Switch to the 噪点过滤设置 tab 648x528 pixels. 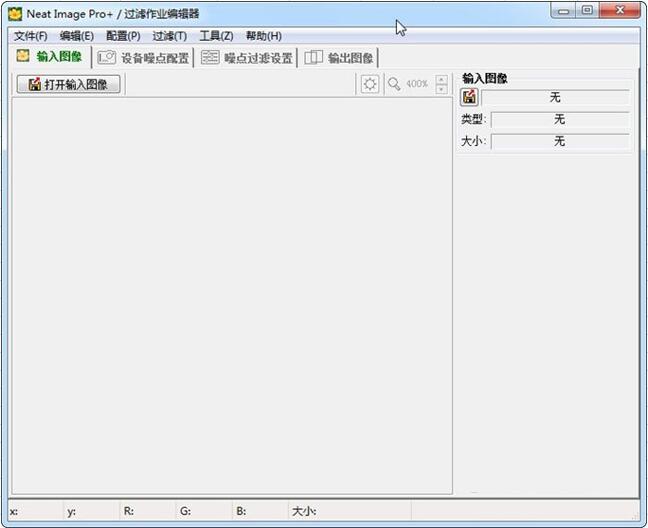(247, 57)
